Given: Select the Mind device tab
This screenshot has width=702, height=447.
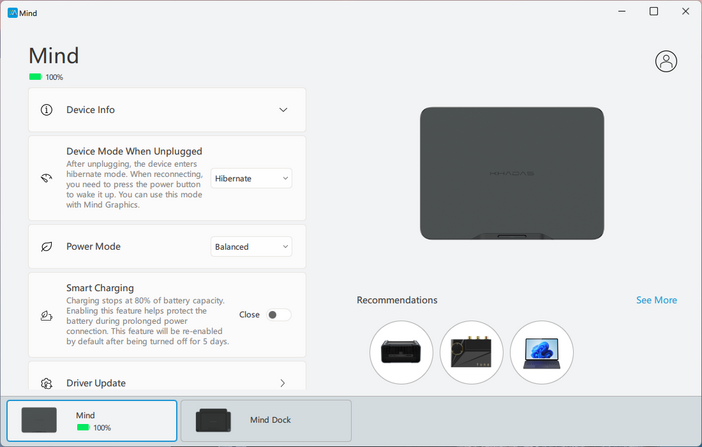Looking at the screenshot, I should [x=92, y=421].
